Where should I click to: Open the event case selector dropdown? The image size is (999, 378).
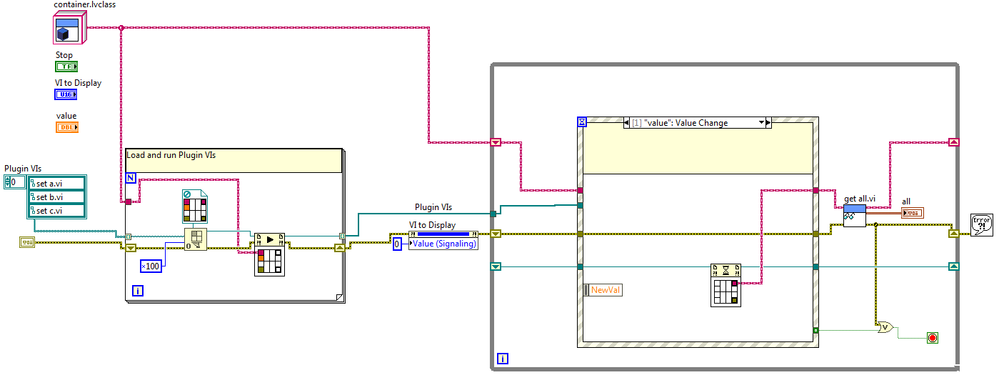(760, 122)
